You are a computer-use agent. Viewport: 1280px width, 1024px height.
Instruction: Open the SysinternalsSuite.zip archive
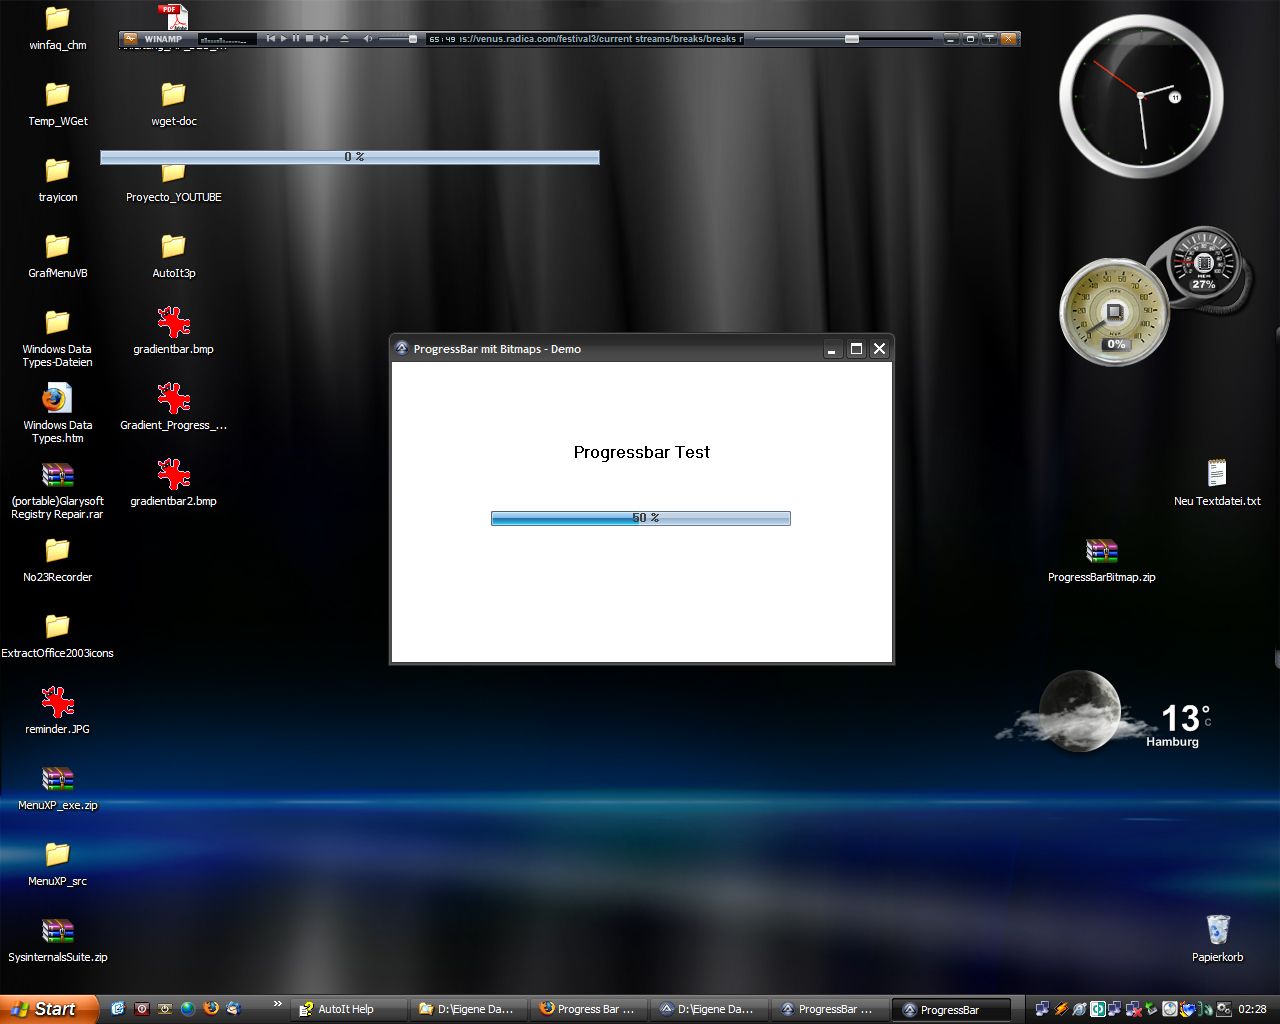[x=57, y=931]
